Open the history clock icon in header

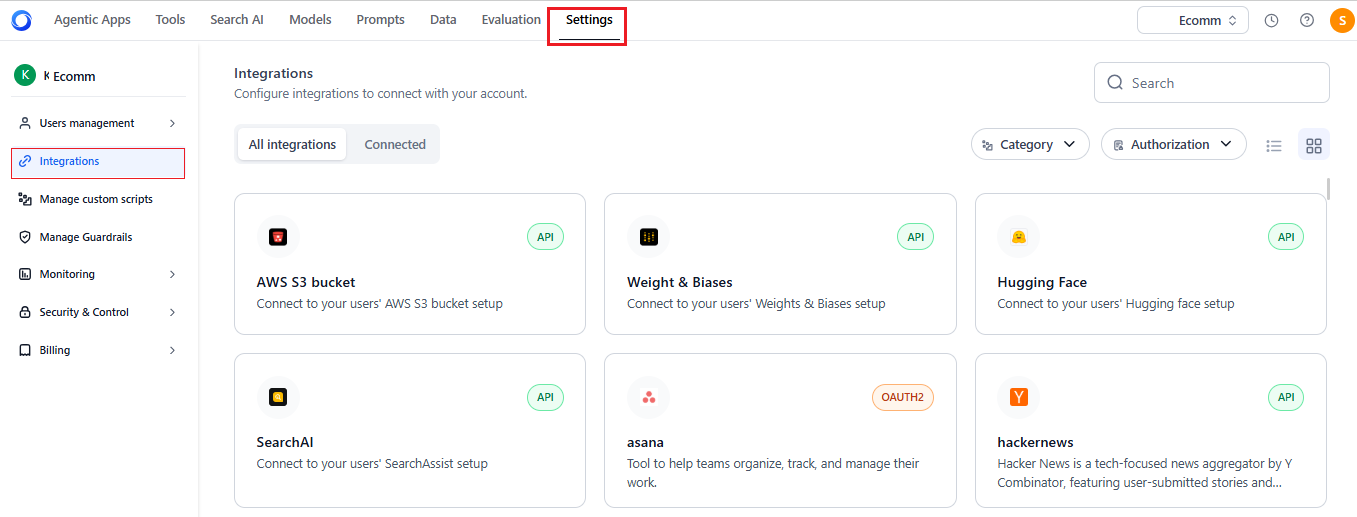tap(1271, 20)
